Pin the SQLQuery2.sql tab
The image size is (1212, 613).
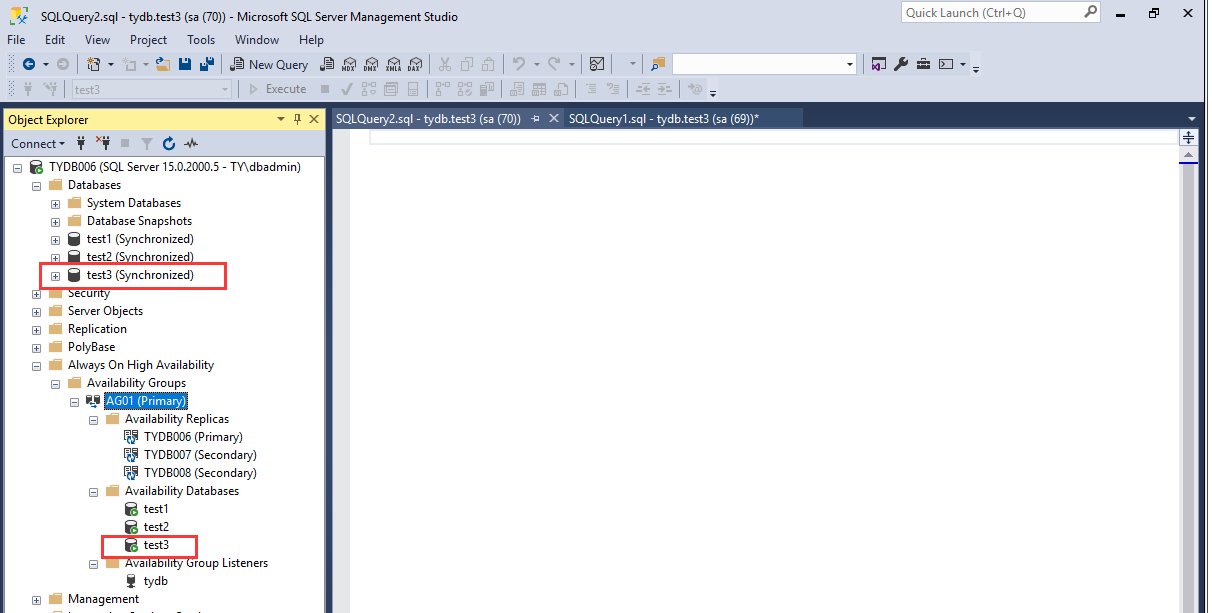click(x=535, y=118)
